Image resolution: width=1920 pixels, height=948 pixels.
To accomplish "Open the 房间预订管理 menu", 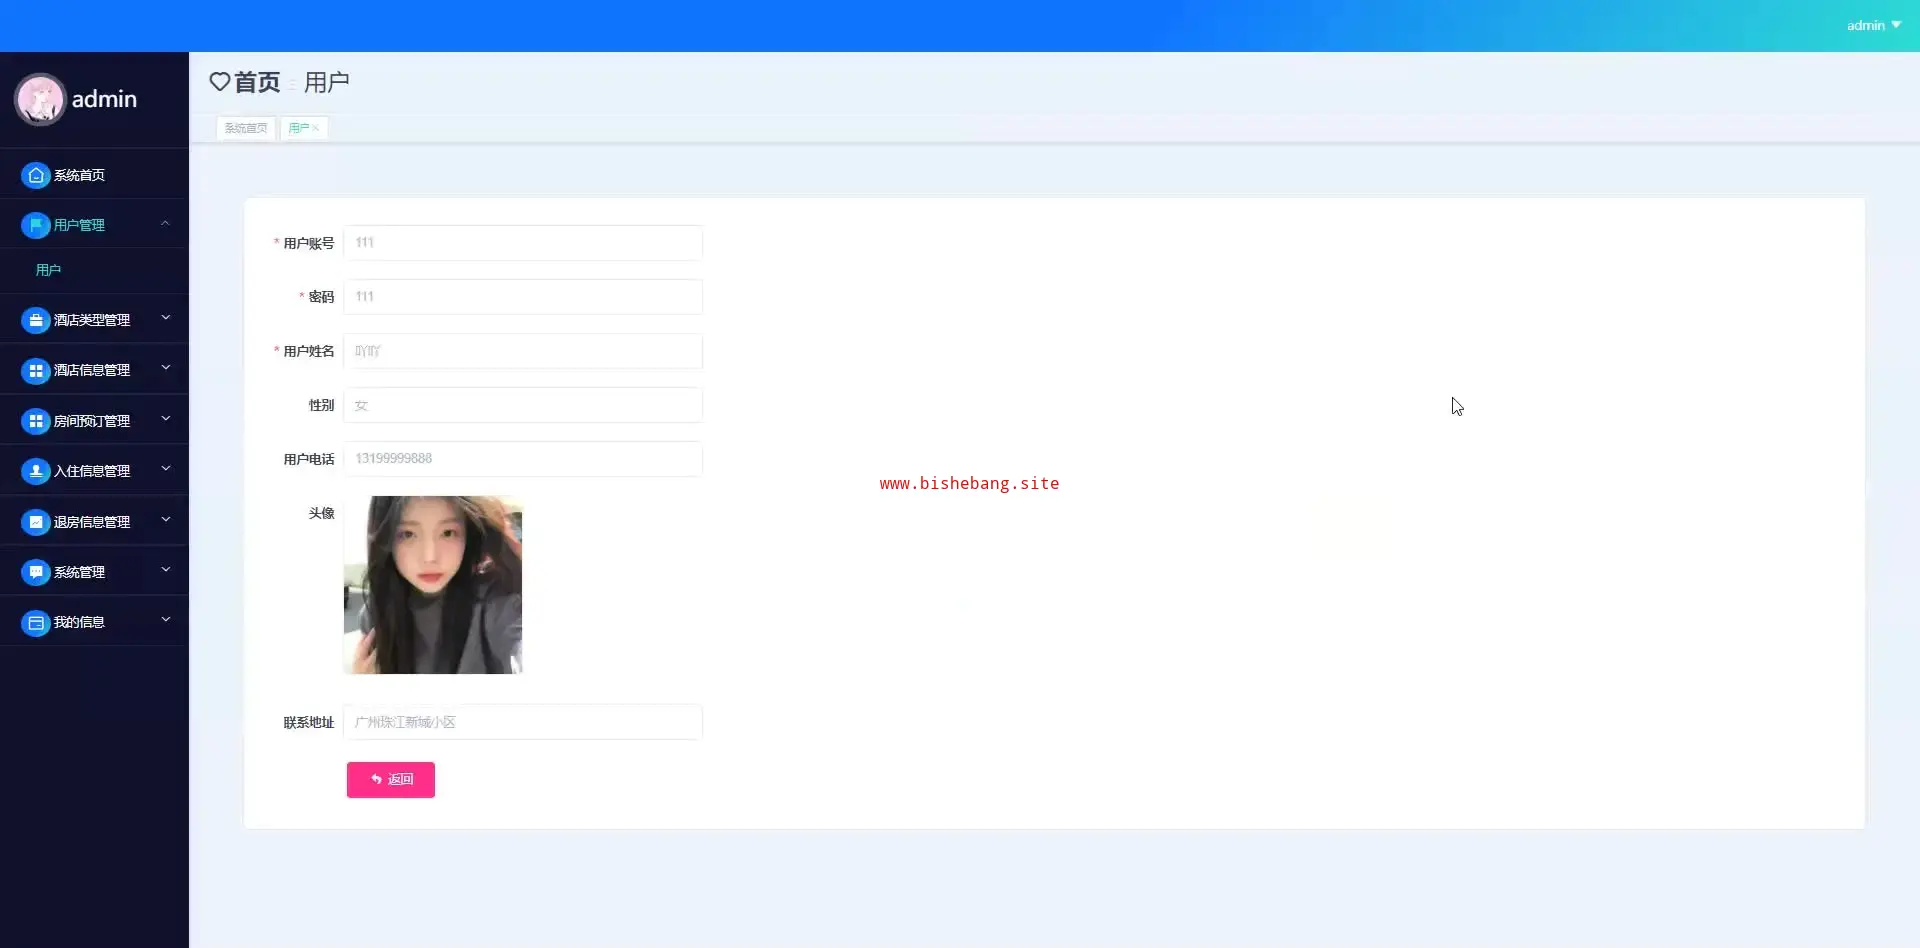I will click(x=94, y=421).
